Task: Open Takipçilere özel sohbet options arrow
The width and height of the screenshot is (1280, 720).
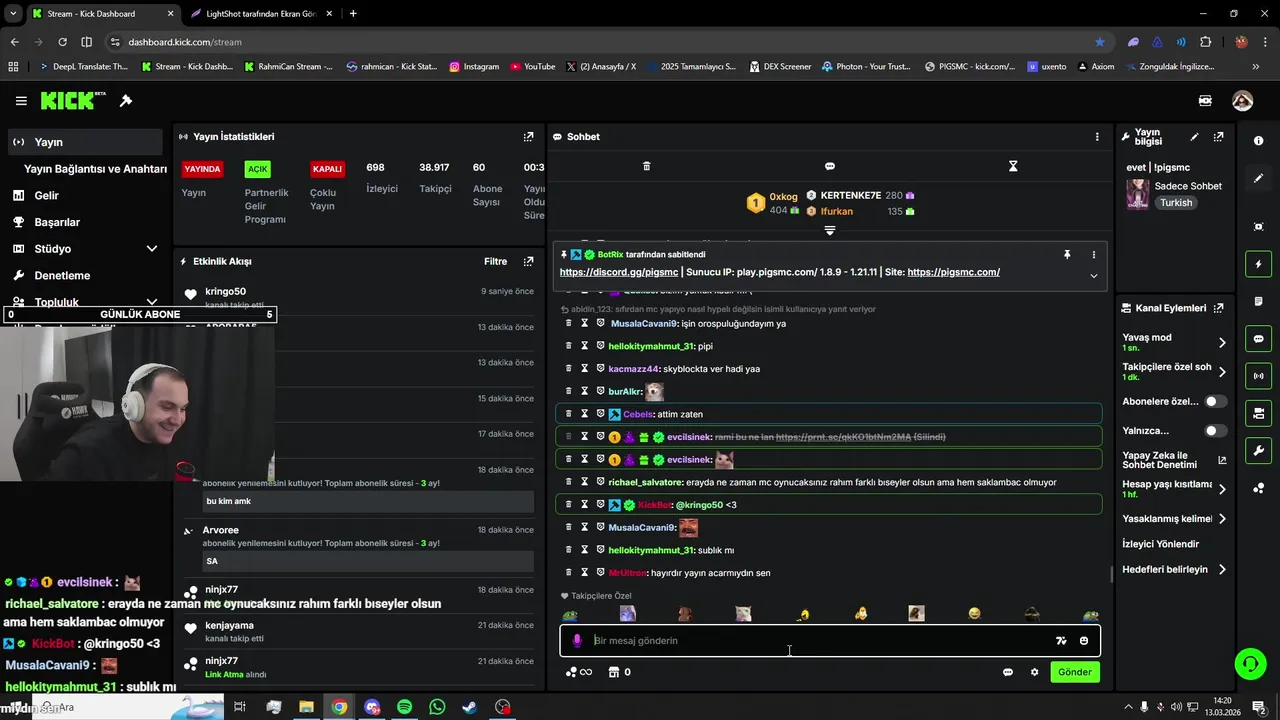Action: tap(1222, 372)
